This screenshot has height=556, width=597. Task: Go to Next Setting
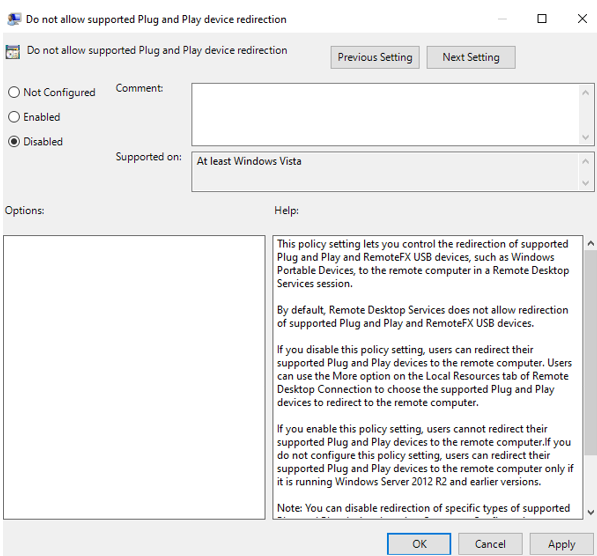(471, 58)
